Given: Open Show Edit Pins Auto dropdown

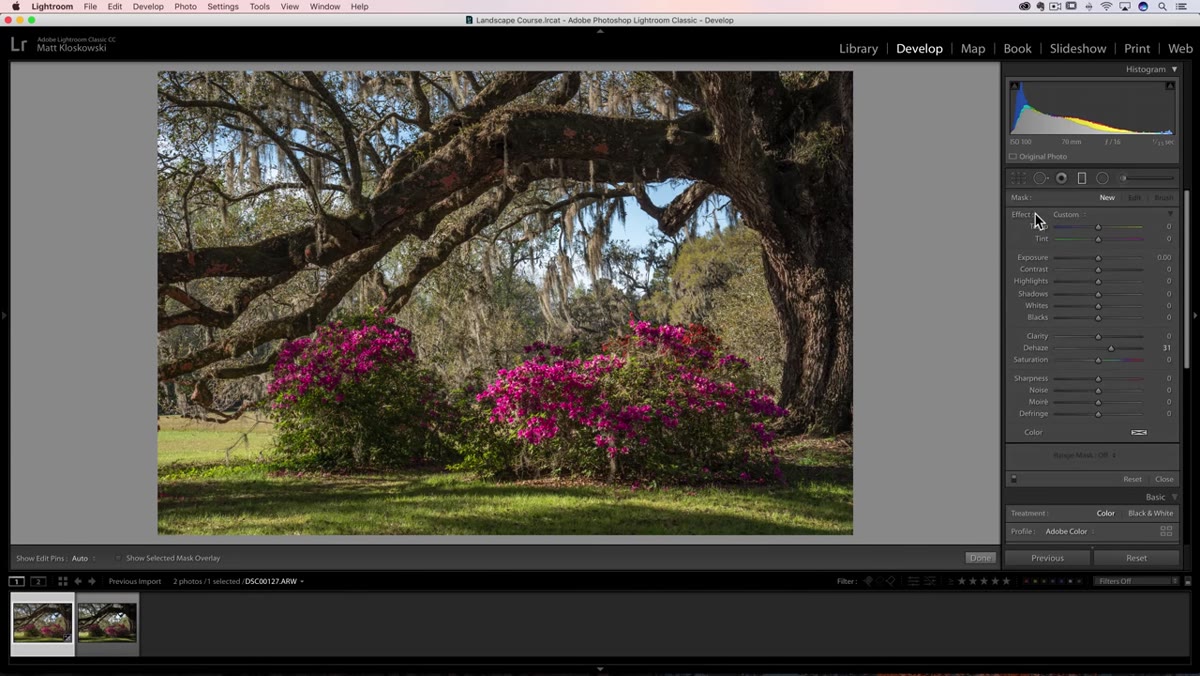Looking at the screenshot, I should [82, 558].
